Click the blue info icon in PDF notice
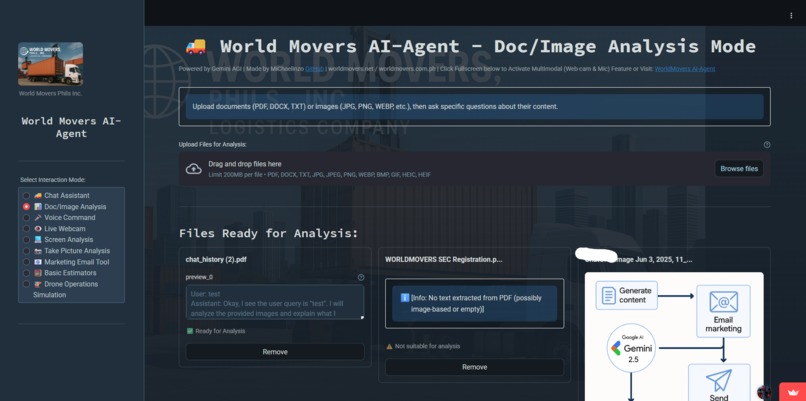Viewport: 806px width, 401px height. tap(405, 298)
